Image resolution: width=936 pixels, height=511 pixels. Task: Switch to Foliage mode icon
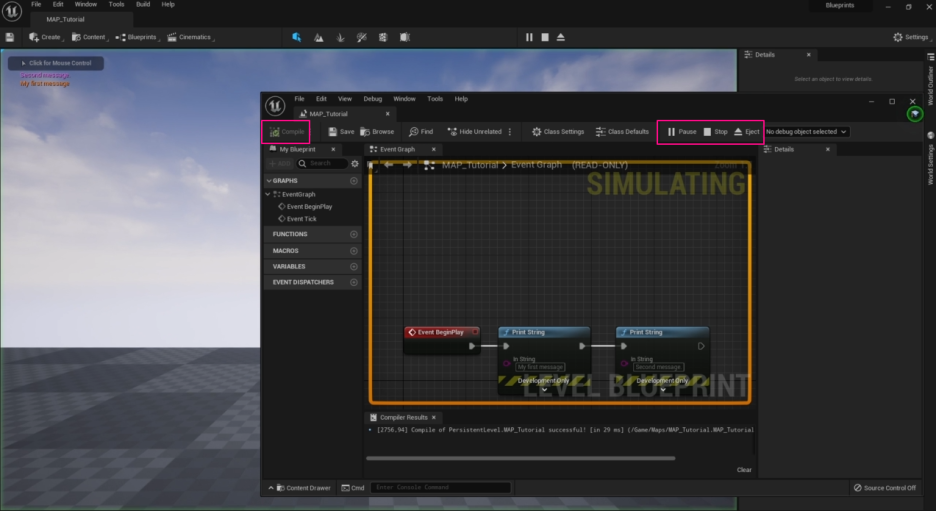[x=340, y=37]
